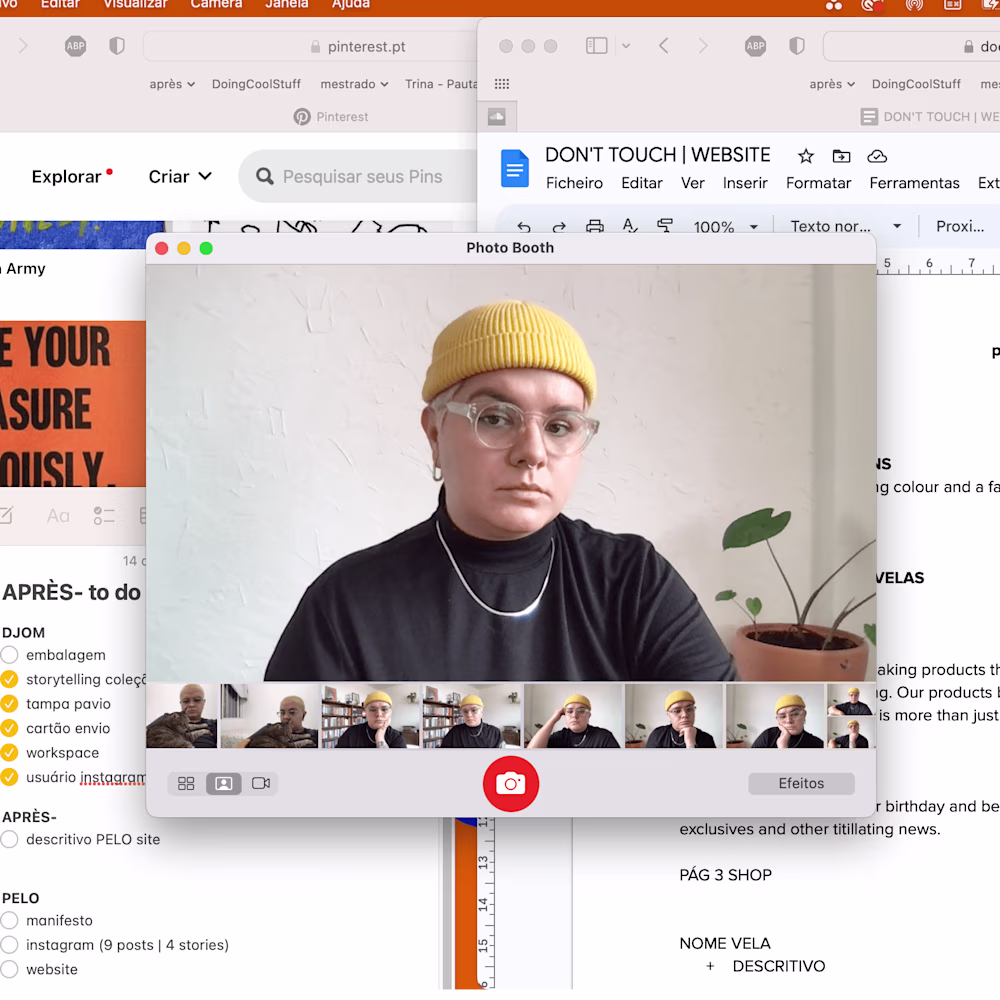This screenshot has height=1000, width=1000.
Task: Open Trina - Pauta bookmark
Action: click(x=441, y=84)
